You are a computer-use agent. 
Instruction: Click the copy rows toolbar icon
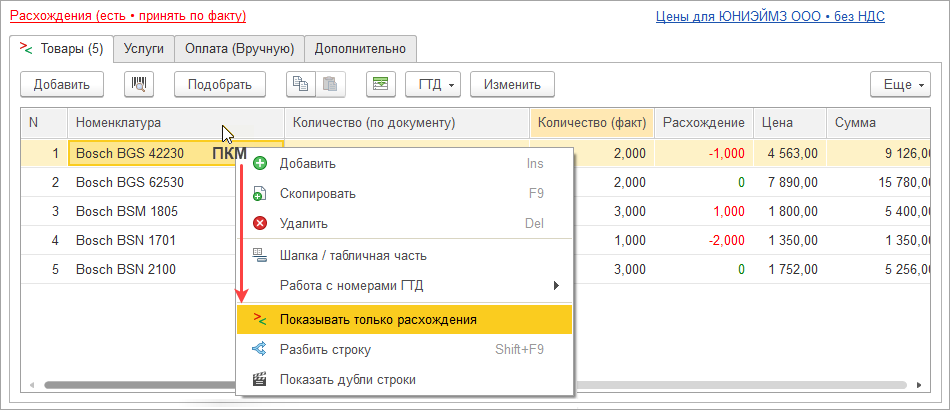(302, 85)
